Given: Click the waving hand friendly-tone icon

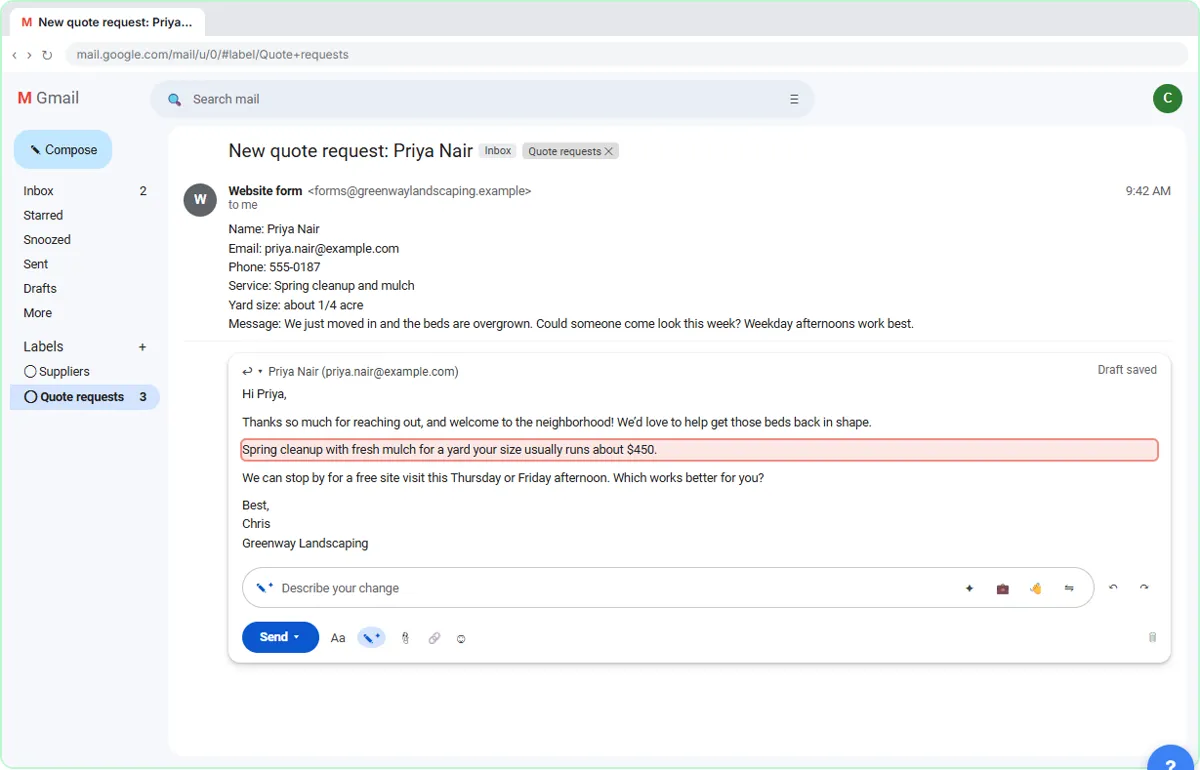Looking at the screenshot, I should 1035,588.
